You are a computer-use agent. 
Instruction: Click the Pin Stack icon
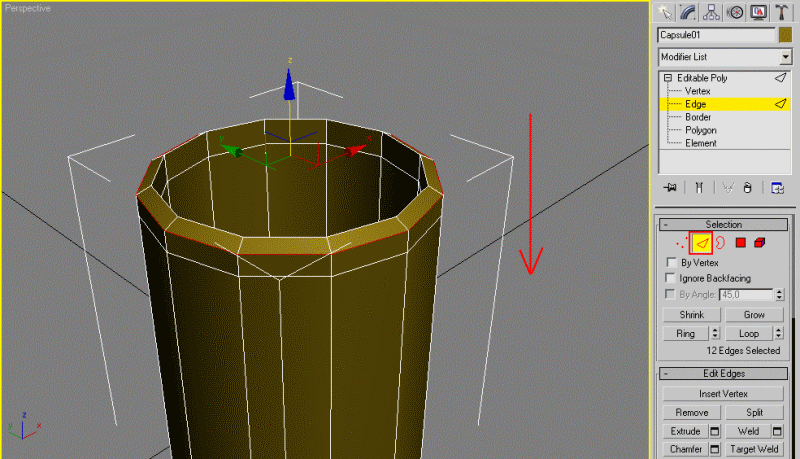point(670,188)
